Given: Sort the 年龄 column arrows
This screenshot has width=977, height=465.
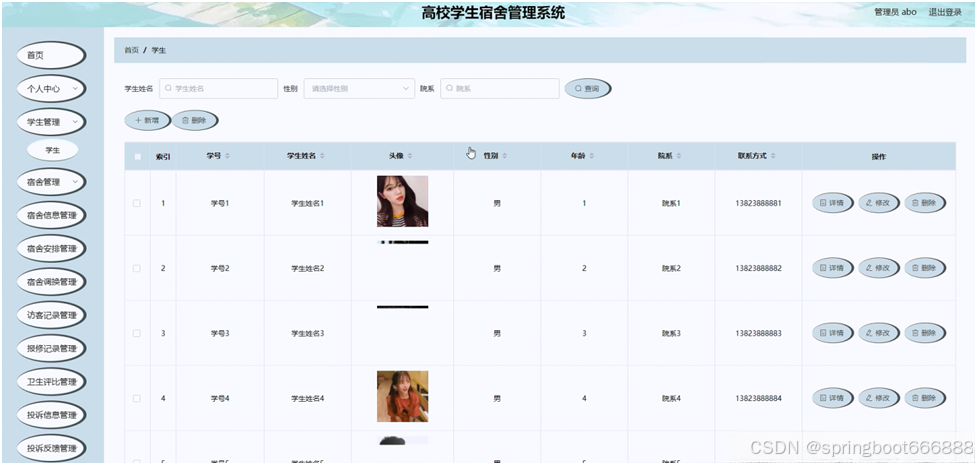Looking at the screenshot, I should pyautogui.click(x=592, y=156).
